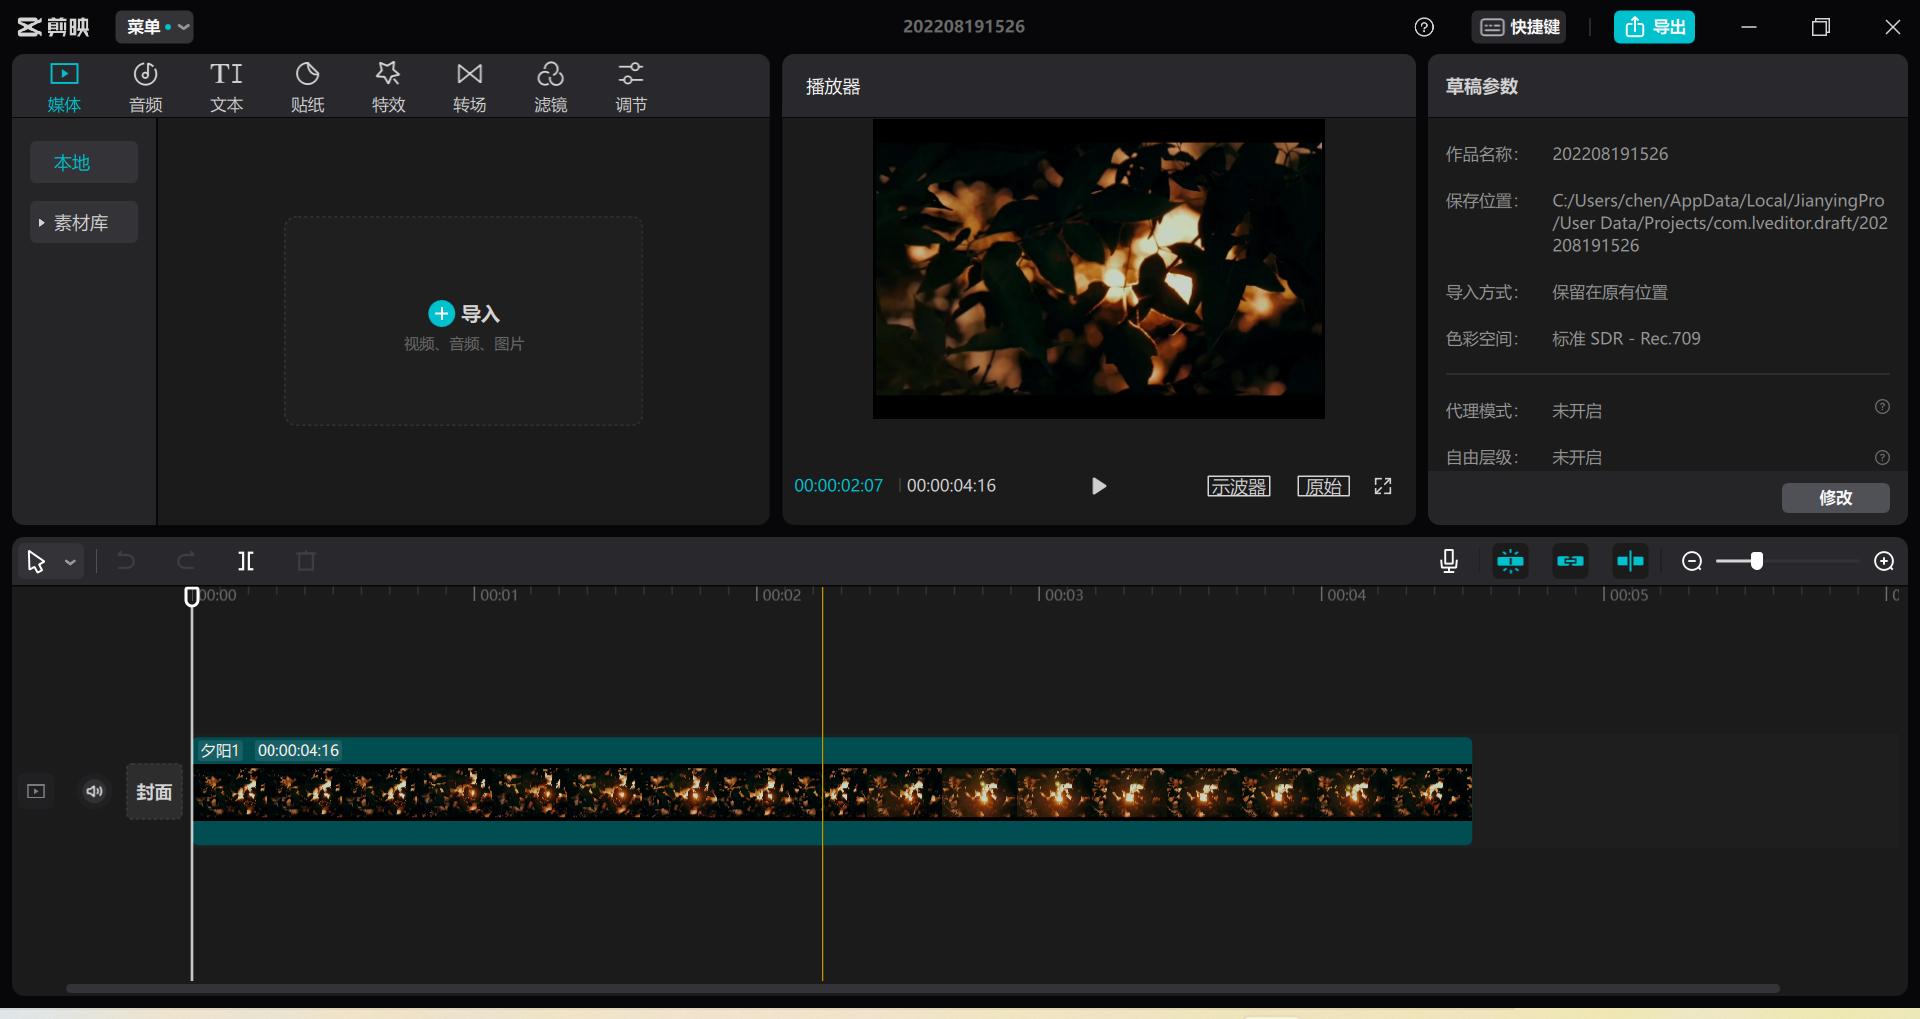Toggle the linkage button in timeline toolbar
Screen dimensions: 1920x1019
coord(1570,561)
